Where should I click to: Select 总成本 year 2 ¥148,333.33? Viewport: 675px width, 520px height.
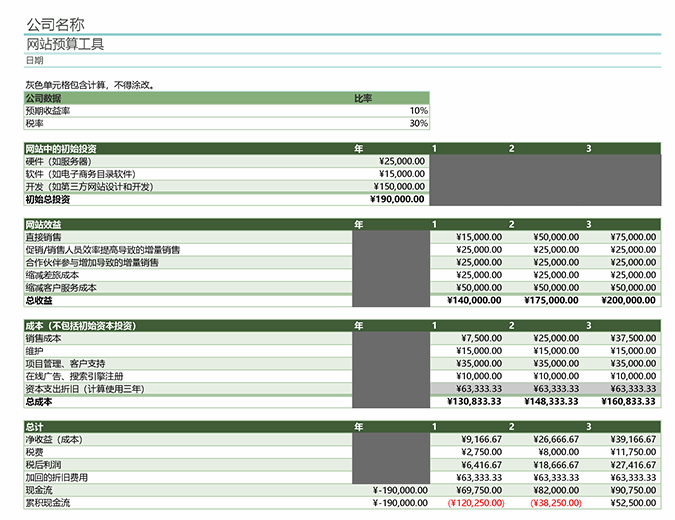551,401
